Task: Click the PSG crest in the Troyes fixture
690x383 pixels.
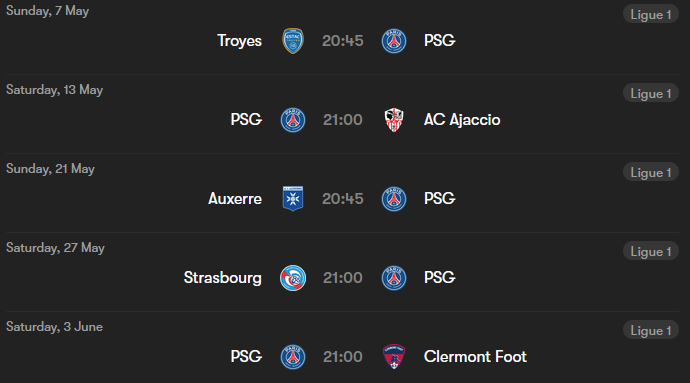Action: (394, 41)
